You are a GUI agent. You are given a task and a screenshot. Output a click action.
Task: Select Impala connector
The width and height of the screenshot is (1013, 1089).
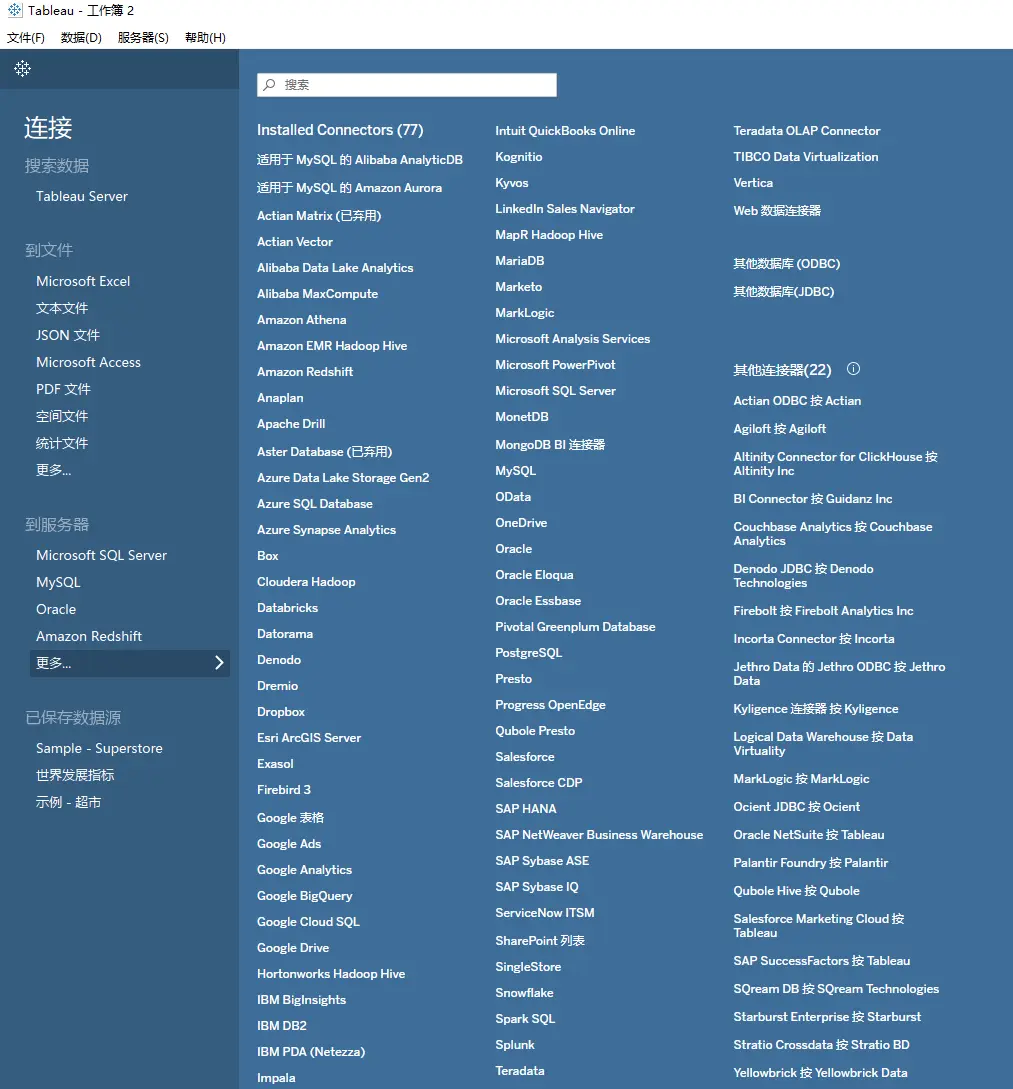pos(276,1078)
